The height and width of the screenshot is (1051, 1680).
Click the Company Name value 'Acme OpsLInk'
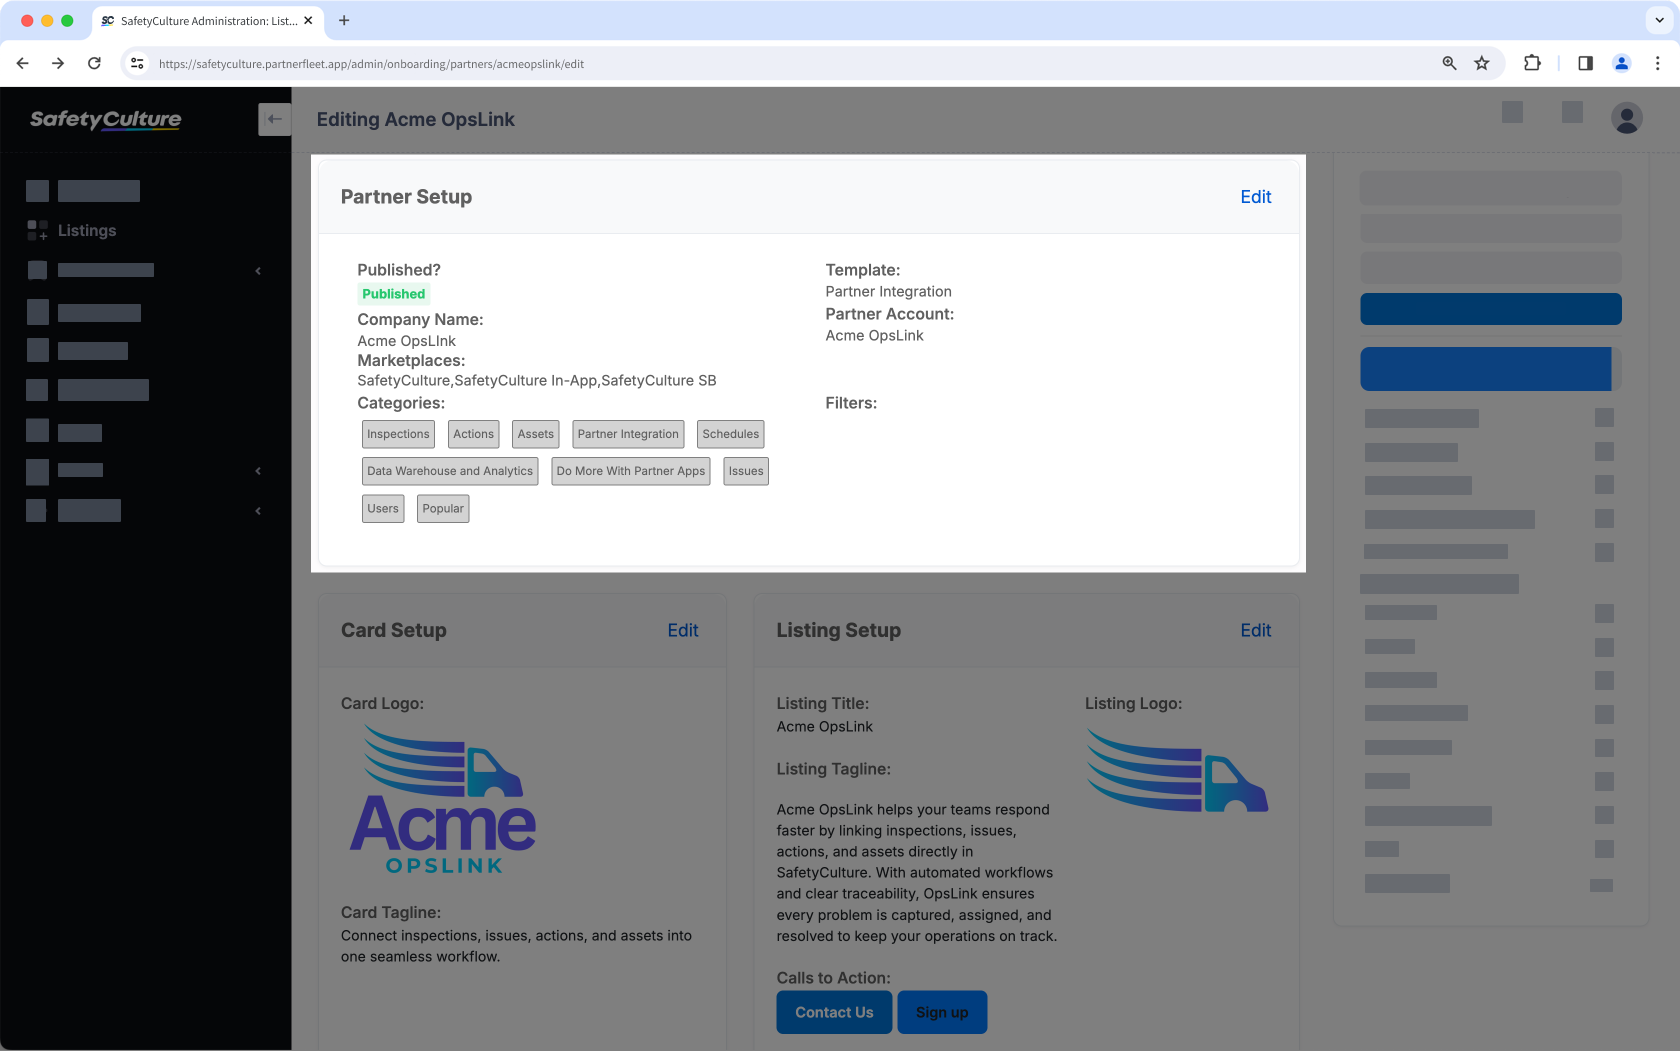point(407,341)
